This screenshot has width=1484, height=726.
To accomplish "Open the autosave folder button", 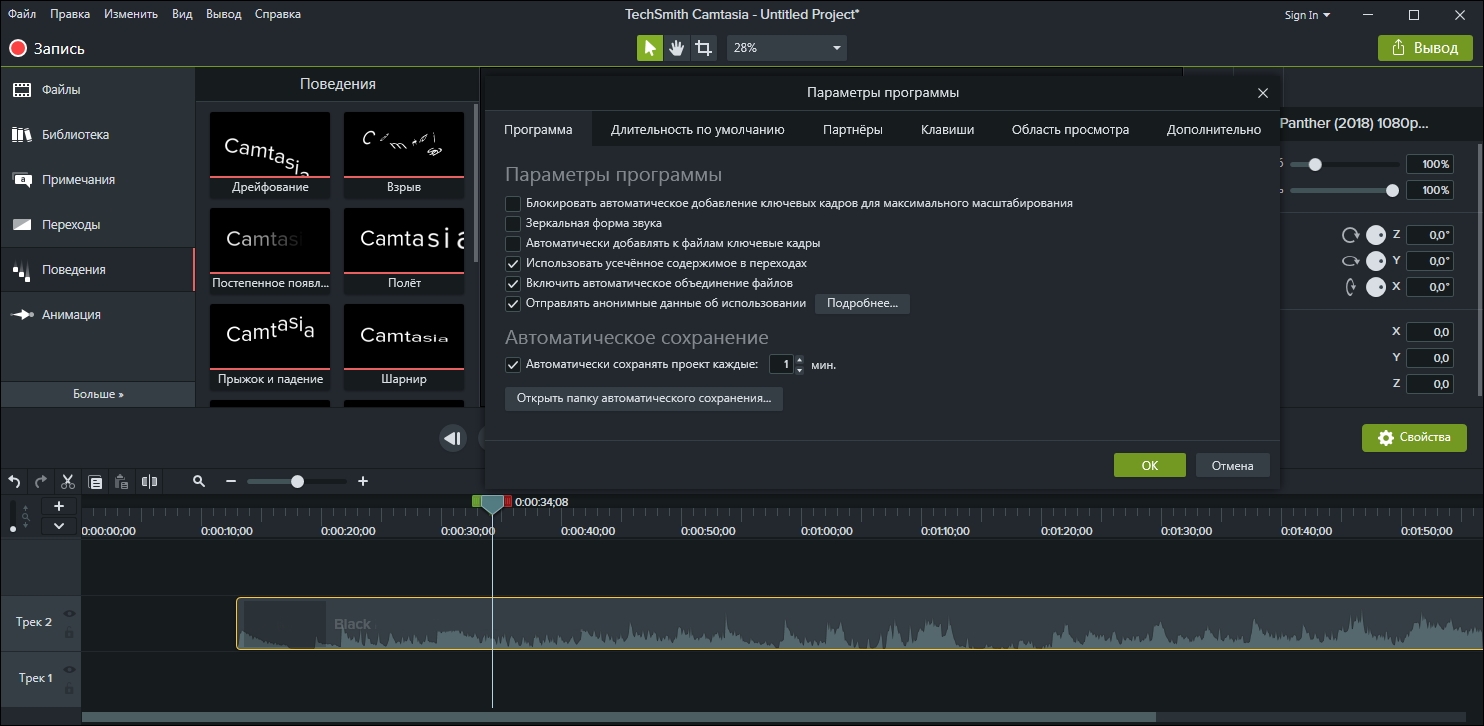I will [x=643, y=398].
